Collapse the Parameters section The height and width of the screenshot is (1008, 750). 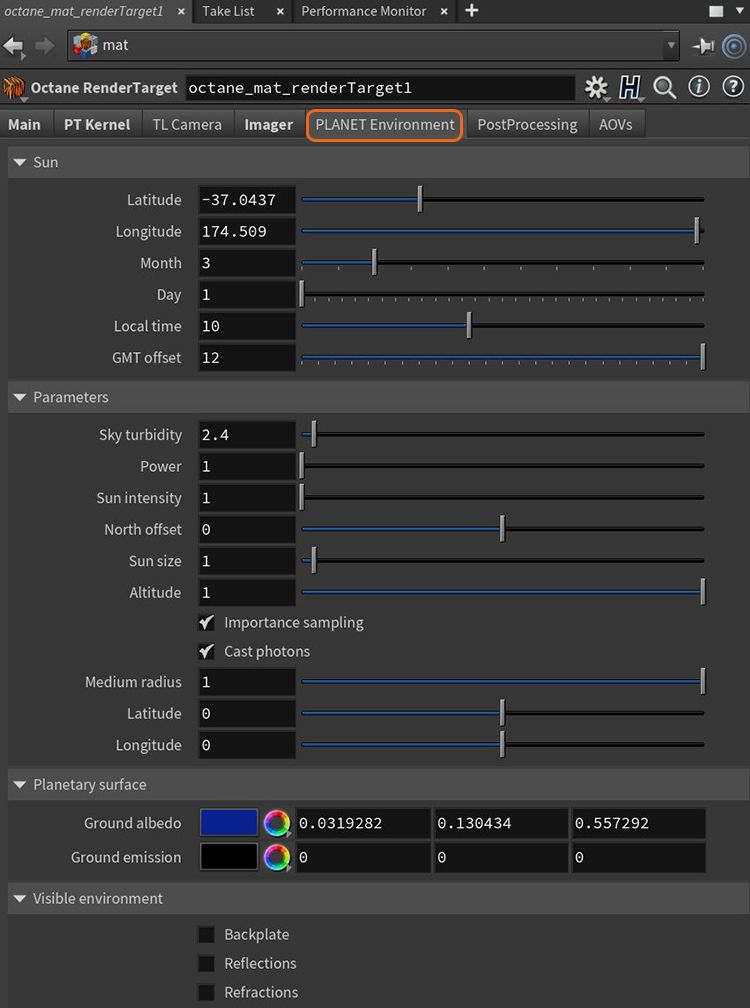coord(19,397)
